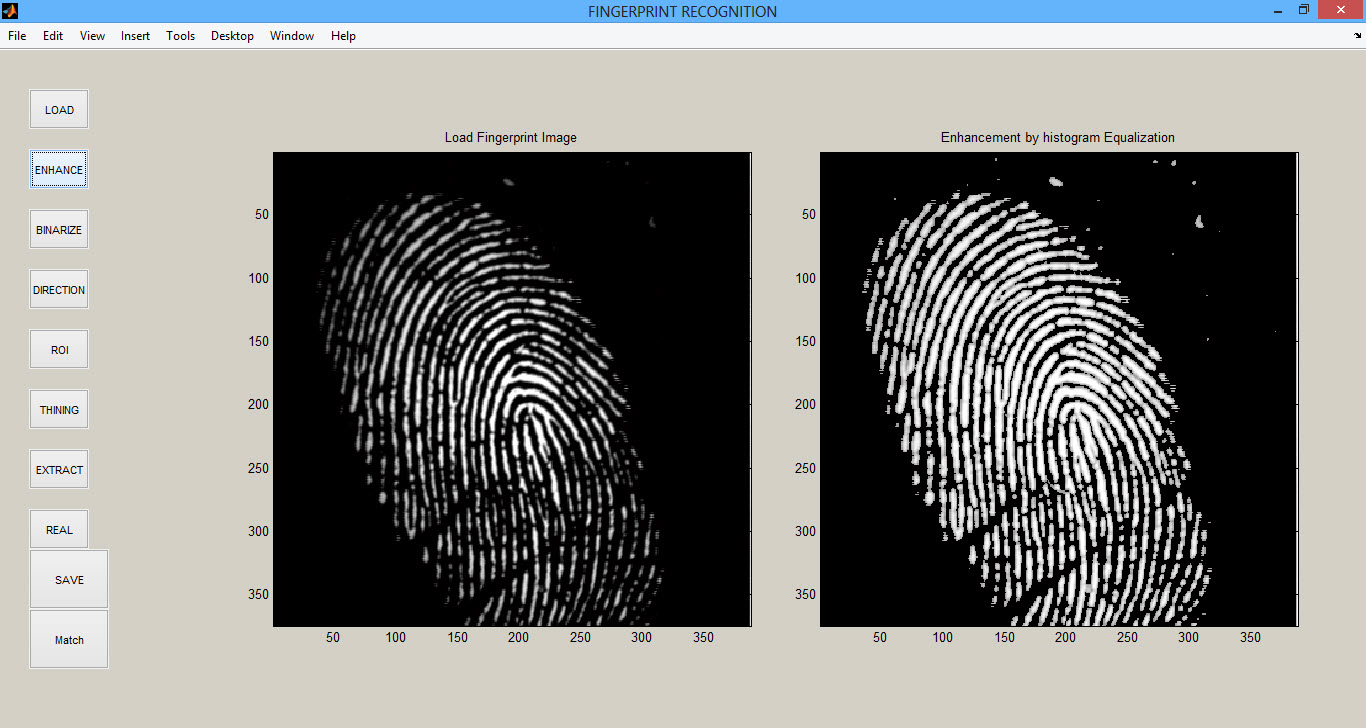Screen dimensions: 1366x728
Task: Save the fingerprint with SAVE button
Action: click(69, 579)
